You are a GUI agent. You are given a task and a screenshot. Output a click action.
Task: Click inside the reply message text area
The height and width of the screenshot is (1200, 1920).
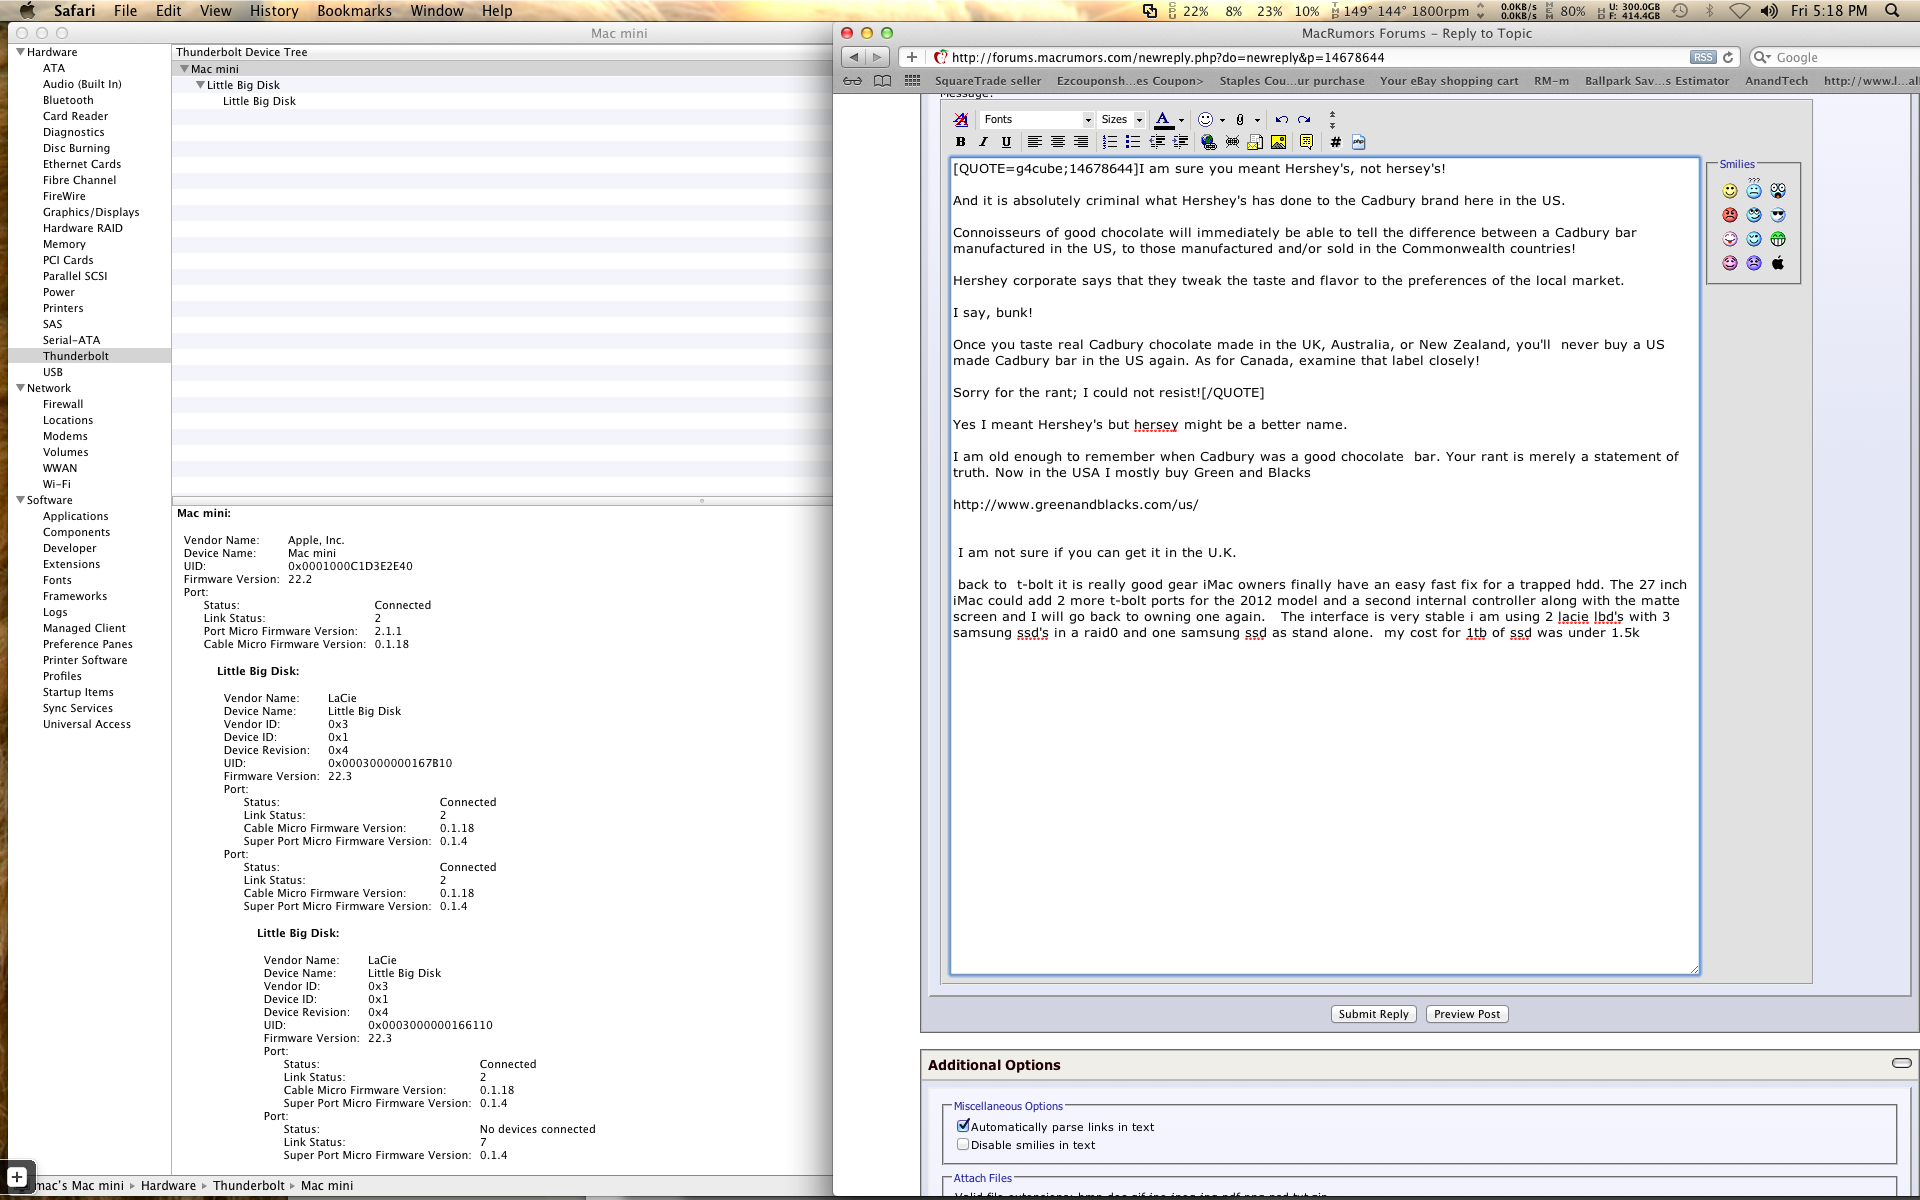point(1324,566)
